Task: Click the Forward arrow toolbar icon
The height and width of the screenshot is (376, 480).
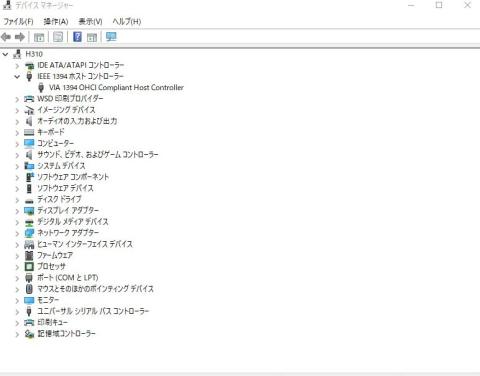Action: pos(20,37)
